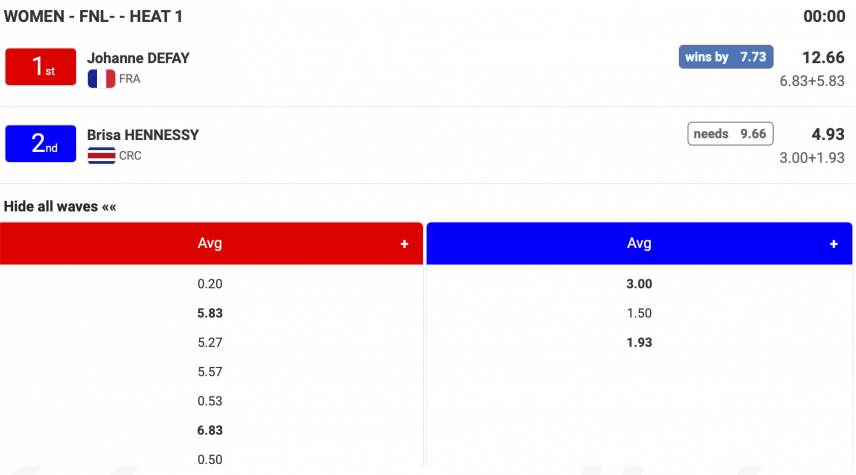
Task: Select the red Avg column header
Action: pos(210,244)
